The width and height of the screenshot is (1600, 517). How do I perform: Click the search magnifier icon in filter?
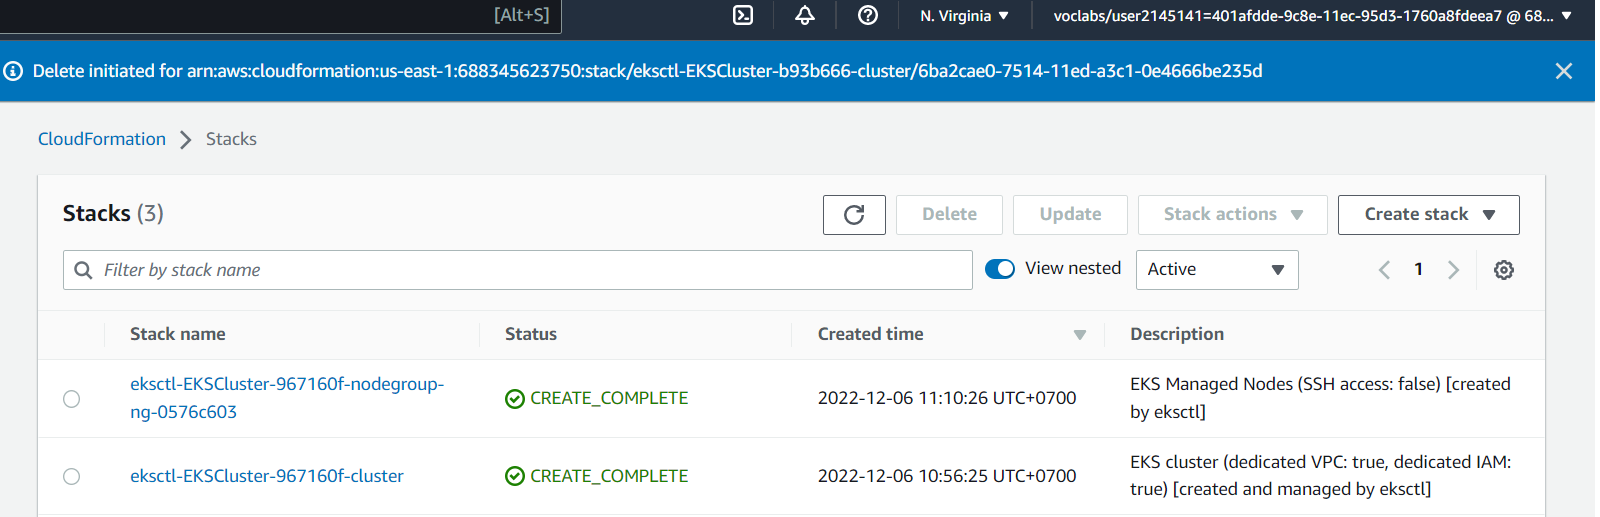pyautogui.click(x=84, y=270)
